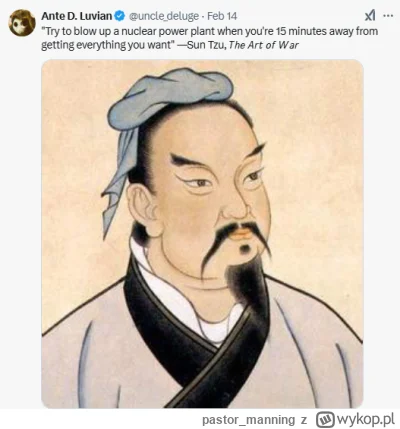Select the italic "The Art of War" text
This screenshot has width=400, height=429.
pos(264,45)
